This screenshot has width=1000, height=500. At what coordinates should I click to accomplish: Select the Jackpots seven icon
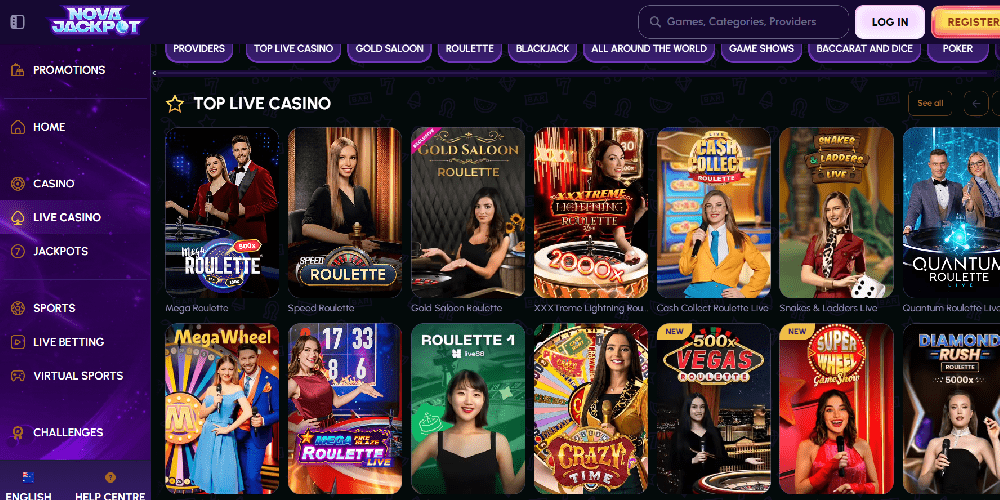[18, 251]
